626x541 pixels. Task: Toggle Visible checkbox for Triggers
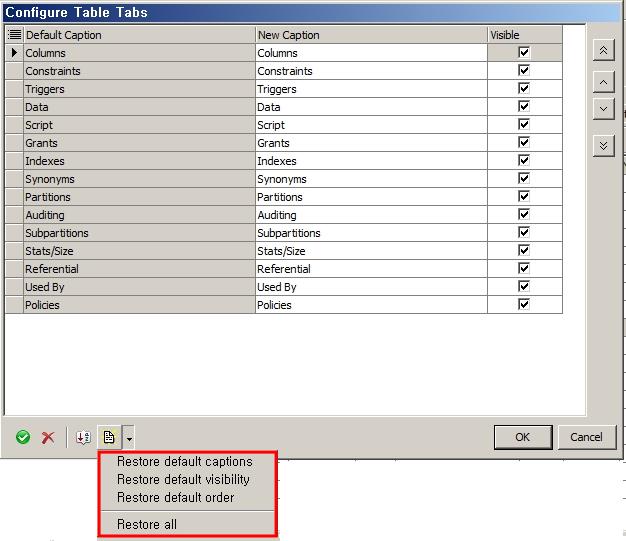(524, 89)
